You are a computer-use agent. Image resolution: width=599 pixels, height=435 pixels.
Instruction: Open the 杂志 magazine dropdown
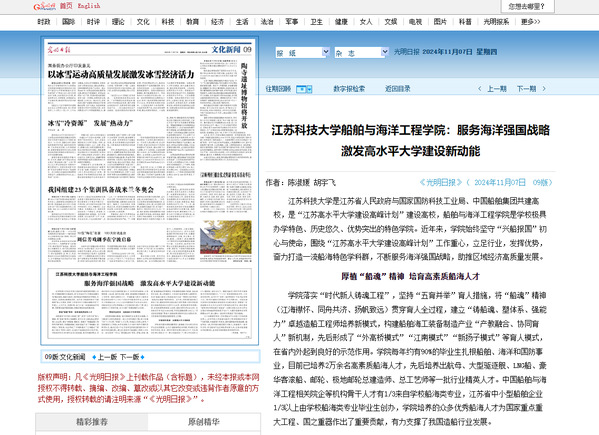361,52
